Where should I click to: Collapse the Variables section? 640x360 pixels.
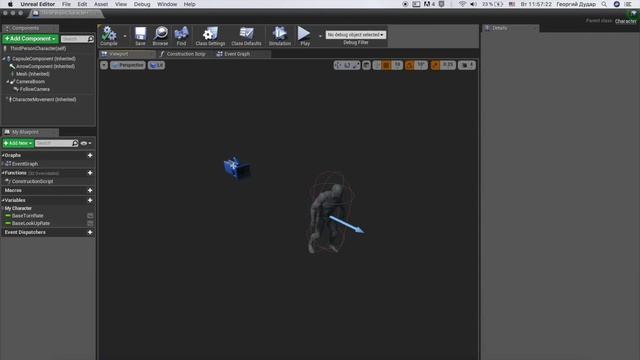3,200
